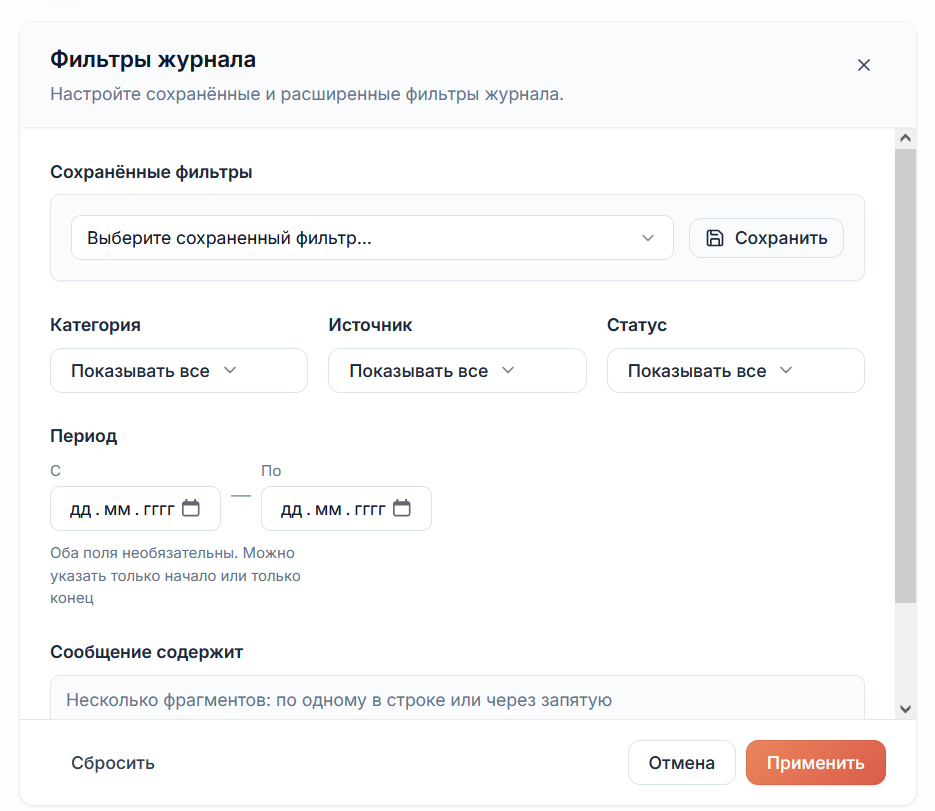Click the dialog subtitle about настройте фильтры
Viewport: 935px width, 811px height.
[x=307, y=94]
